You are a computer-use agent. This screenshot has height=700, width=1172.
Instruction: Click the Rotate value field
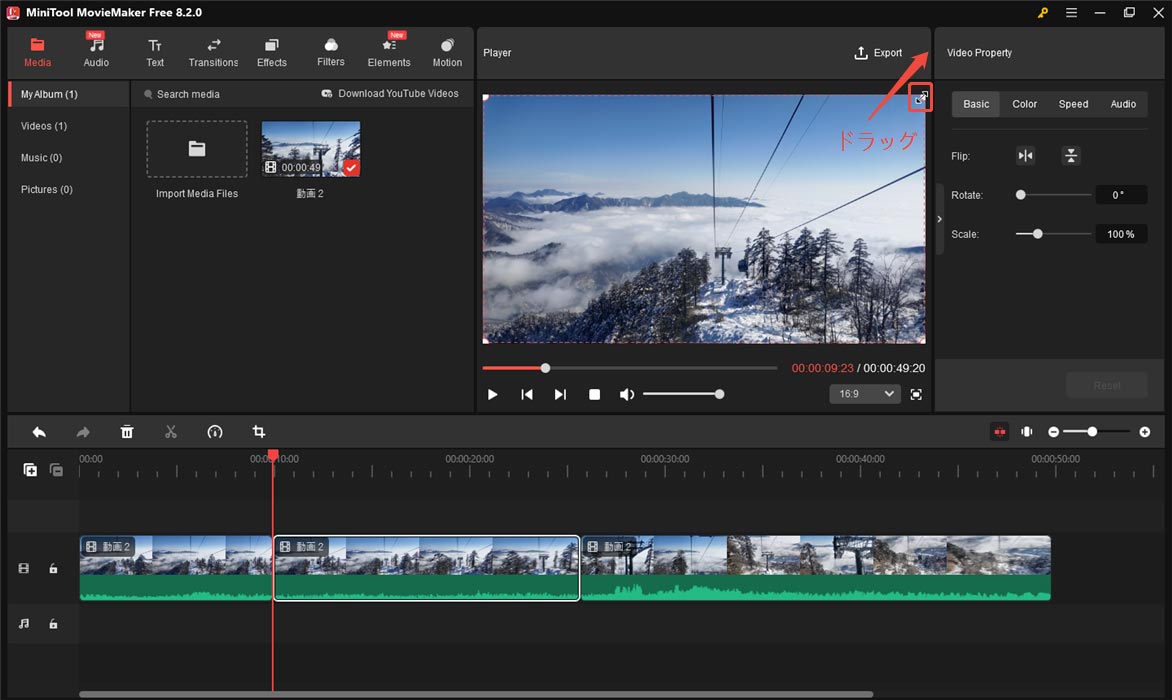1120,195
